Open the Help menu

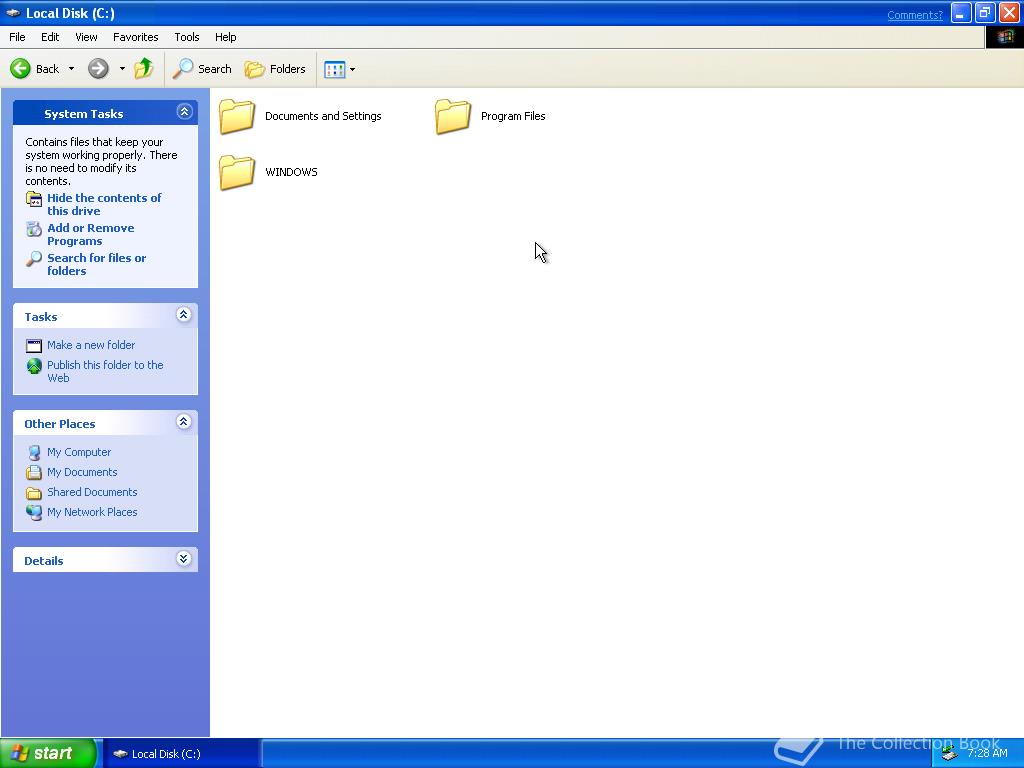(225, 37)
